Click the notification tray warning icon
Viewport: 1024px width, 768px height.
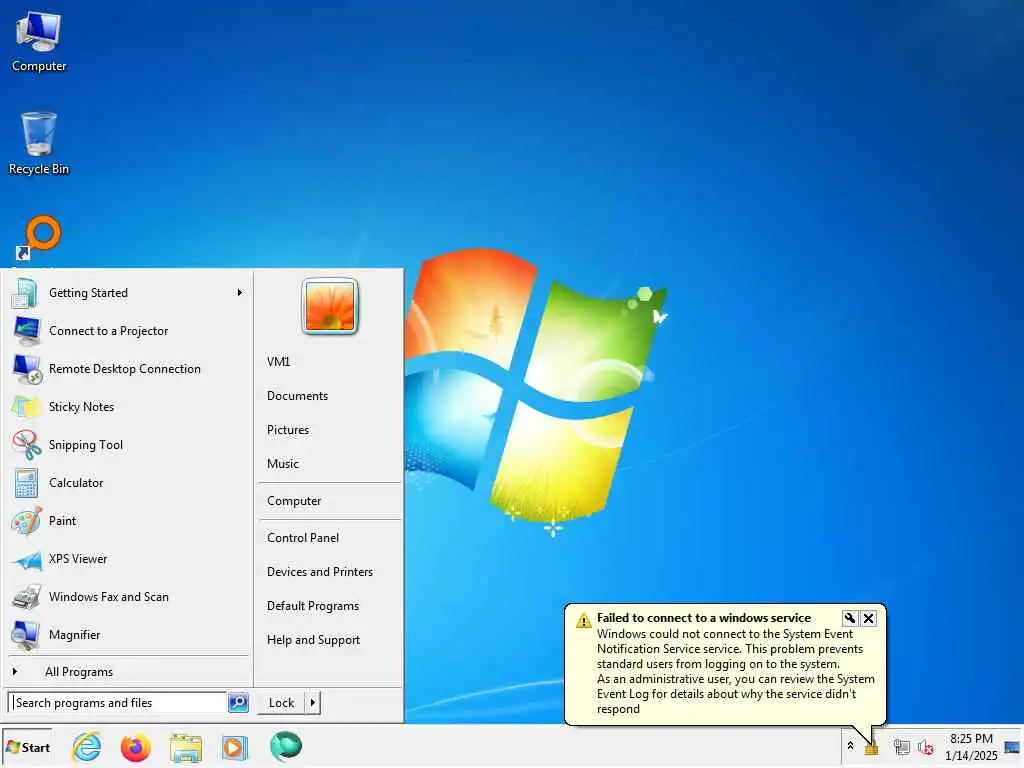871,748
